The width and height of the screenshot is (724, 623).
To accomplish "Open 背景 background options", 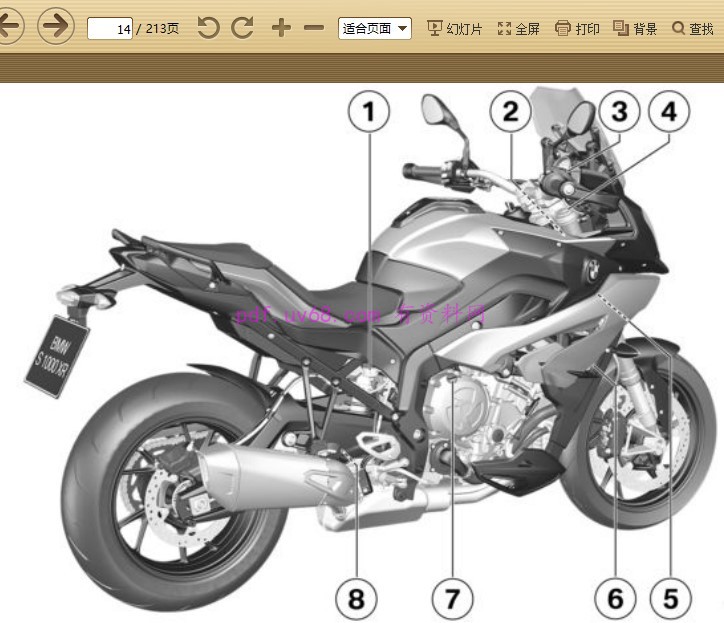I will [x=635, y=29].
